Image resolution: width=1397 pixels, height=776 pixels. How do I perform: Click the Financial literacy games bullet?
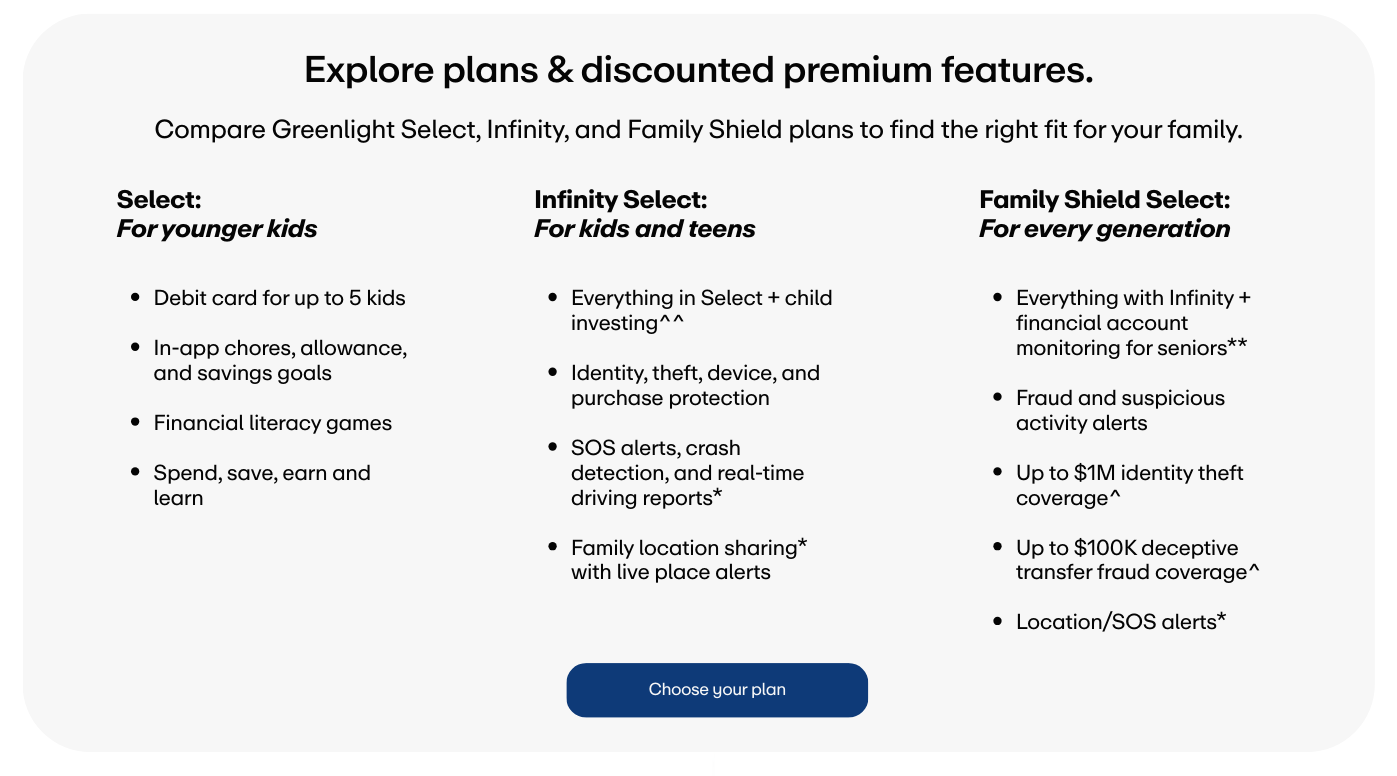[272, 423]
